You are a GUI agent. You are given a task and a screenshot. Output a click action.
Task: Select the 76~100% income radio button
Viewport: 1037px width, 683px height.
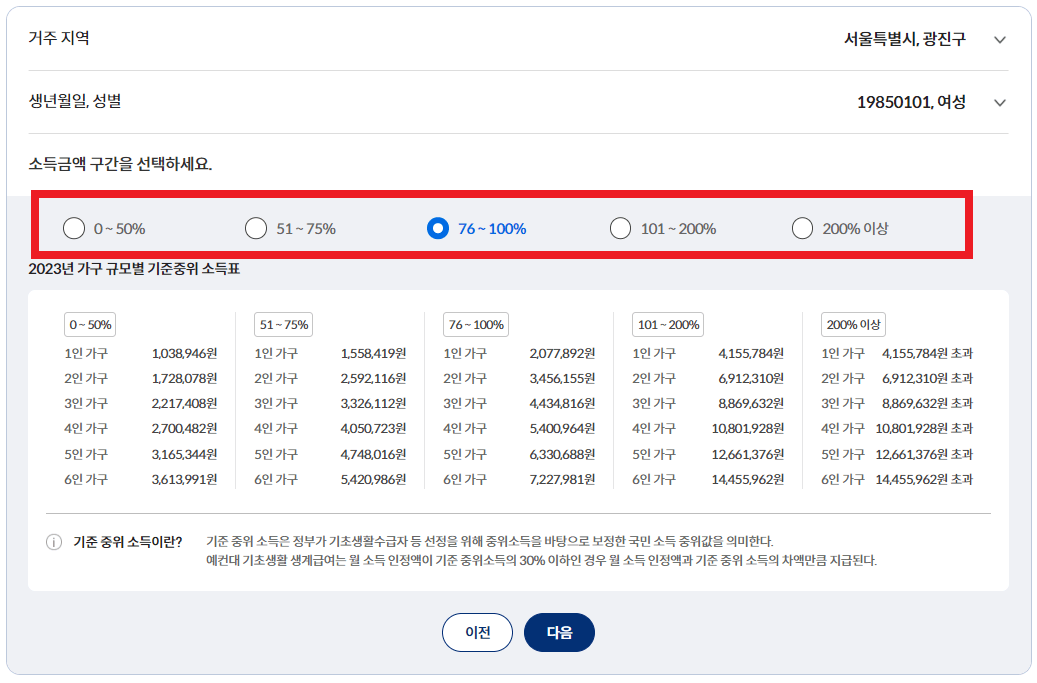438,228
